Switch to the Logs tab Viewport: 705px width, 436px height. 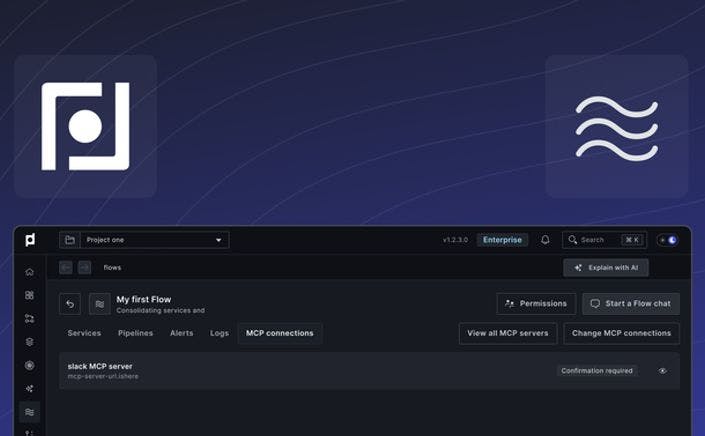pyautogui.click(x=219, y=333)
